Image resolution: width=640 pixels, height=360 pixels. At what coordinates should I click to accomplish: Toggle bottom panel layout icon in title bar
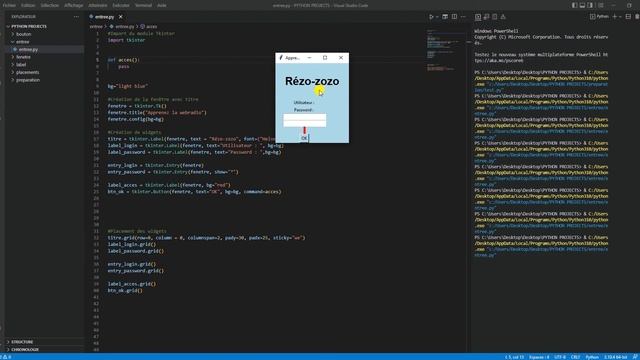582,5
